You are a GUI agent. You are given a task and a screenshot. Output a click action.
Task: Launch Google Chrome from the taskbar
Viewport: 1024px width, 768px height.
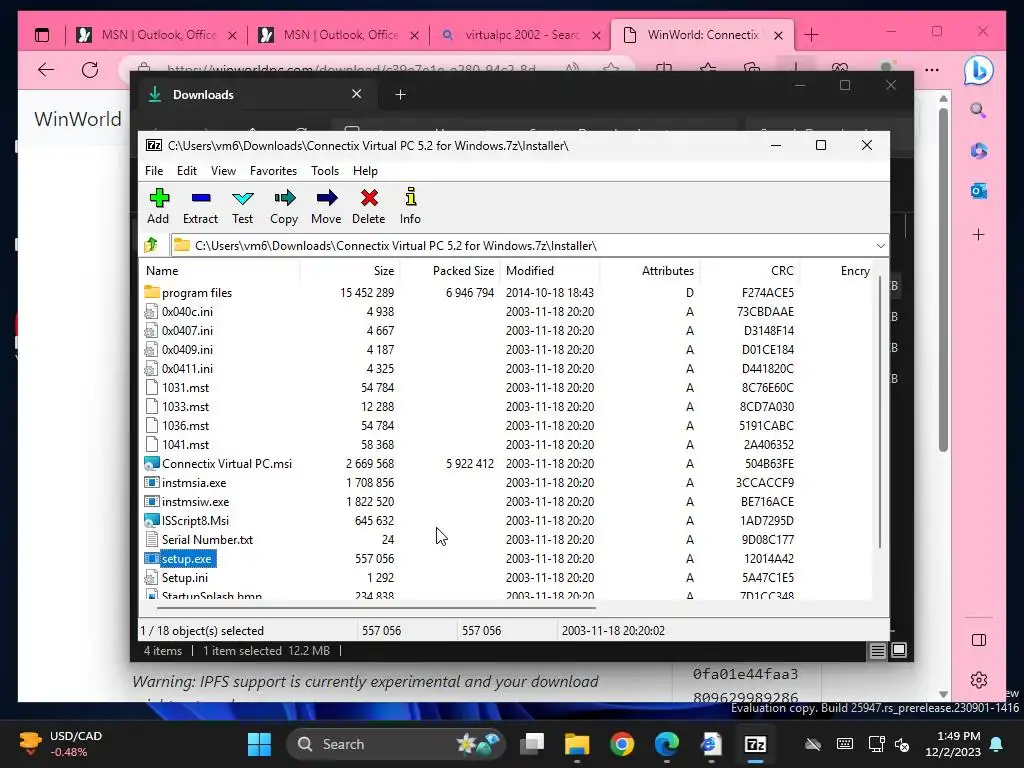tap(622, 744)
